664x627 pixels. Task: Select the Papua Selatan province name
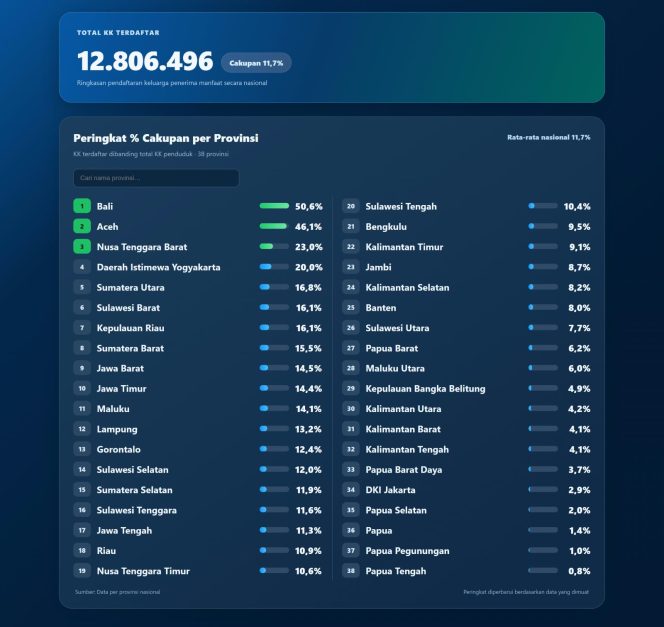coord(396,511)
